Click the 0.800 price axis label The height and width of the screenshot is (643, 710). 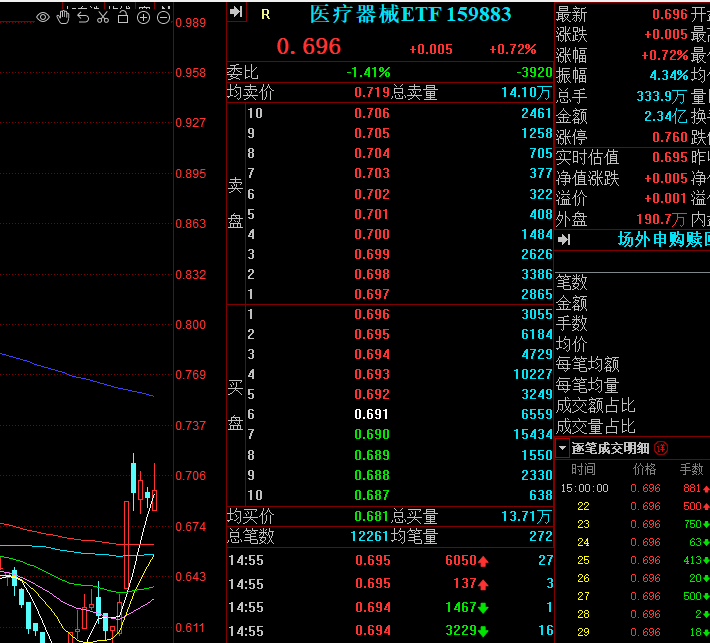click(x=191, y=325)
